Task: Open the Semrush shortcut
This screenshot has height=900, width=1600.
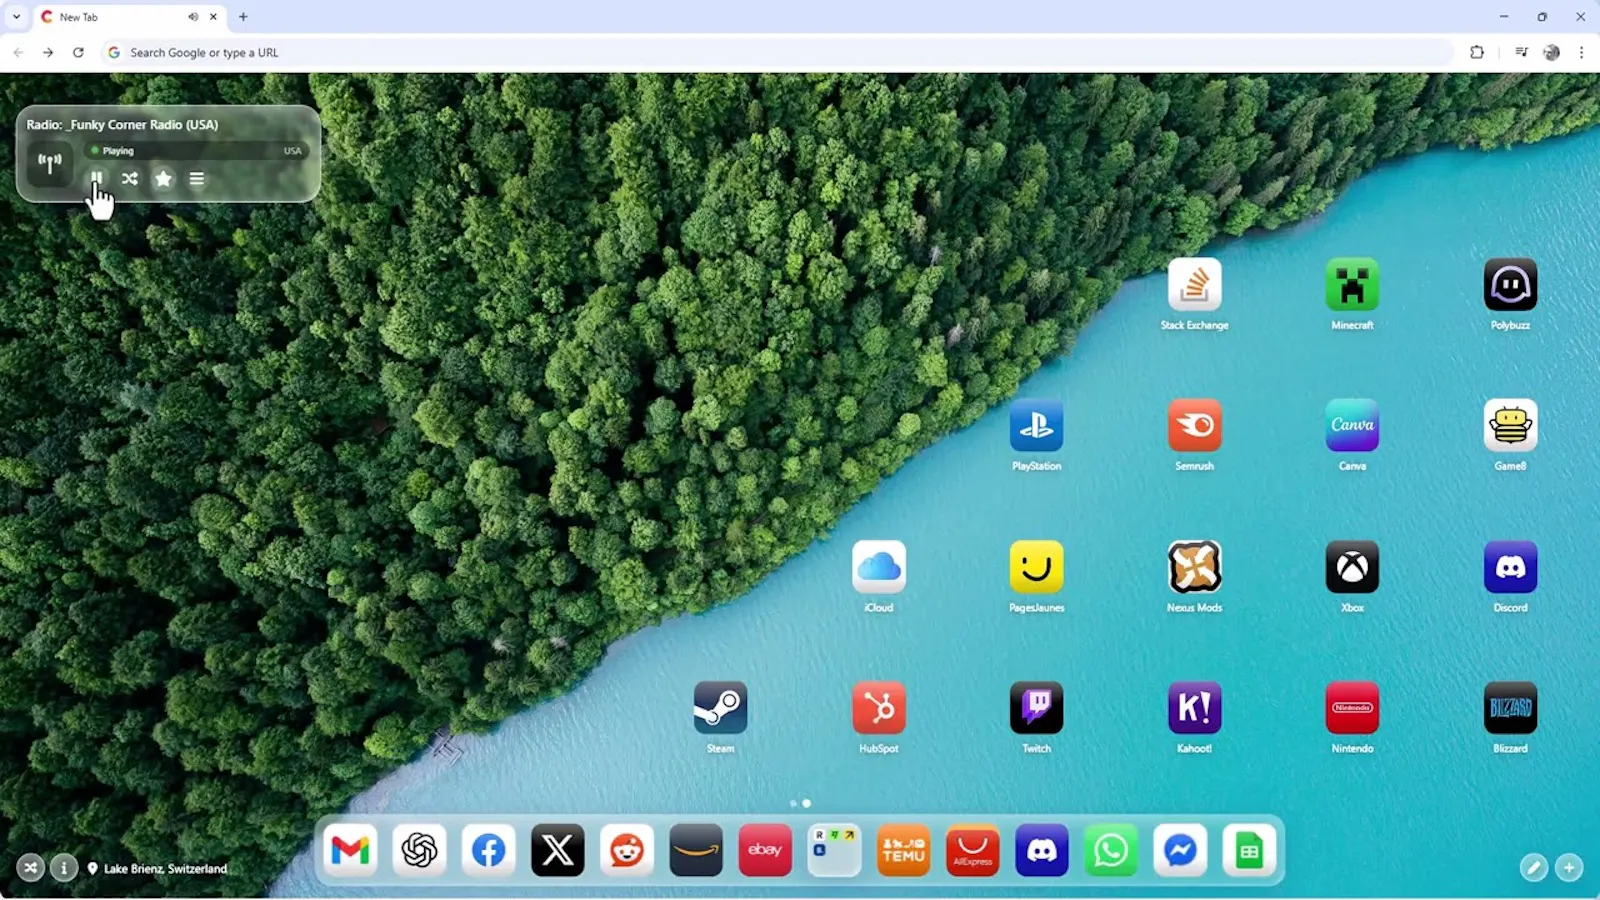Action: point(1194,426)
